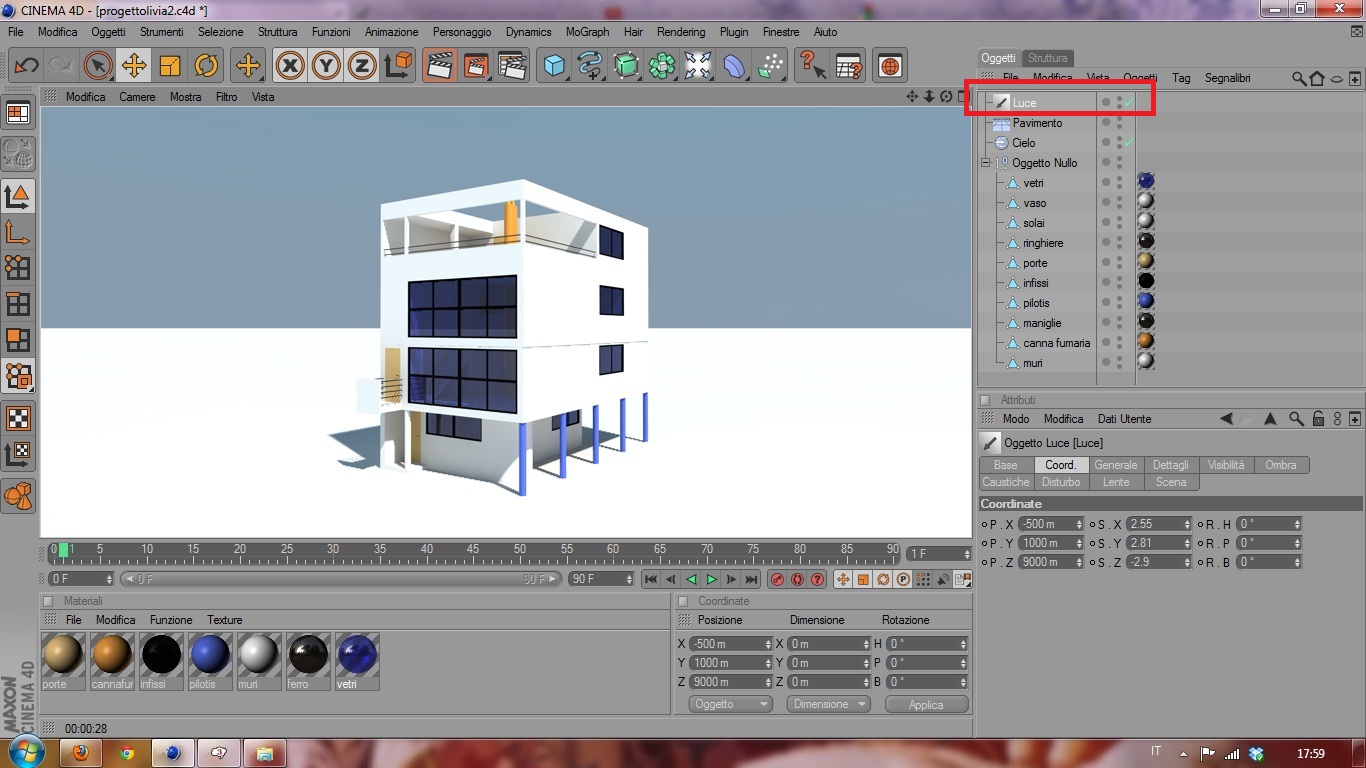Render the active view clapperboard icon
This screenshot has height=768, width=1366.
coord(438,66)
